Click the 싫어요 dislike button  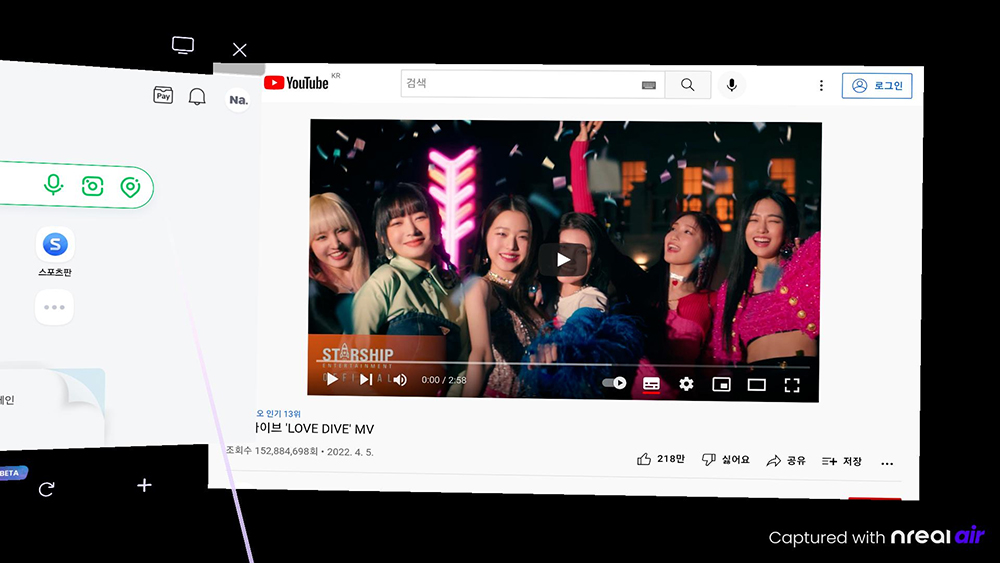725,460
